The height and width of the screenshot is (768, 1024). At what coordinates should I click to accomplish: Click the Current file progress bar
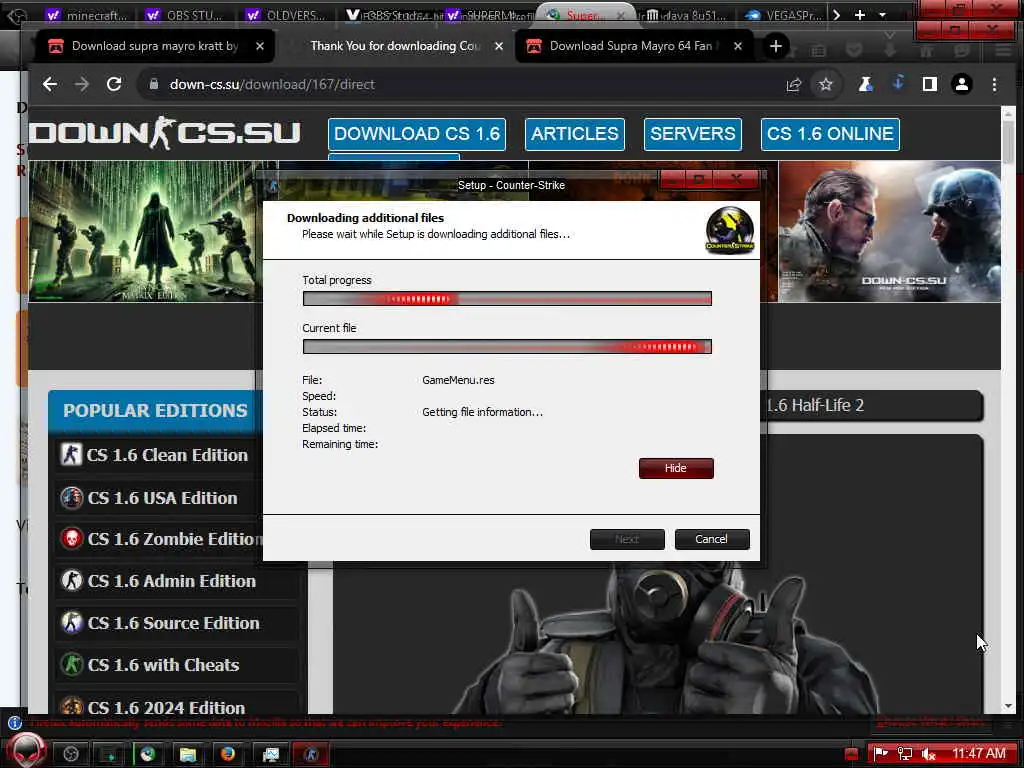pyautogui.click(x=507, y=347)
